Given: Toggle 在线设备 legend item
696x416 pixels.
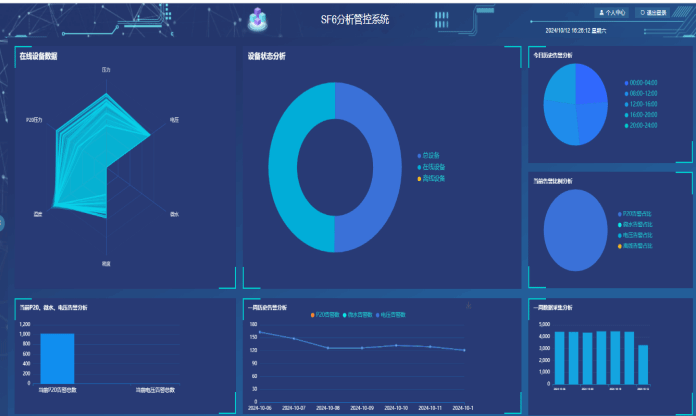Looking at the screenshot, I should (432, 166).
